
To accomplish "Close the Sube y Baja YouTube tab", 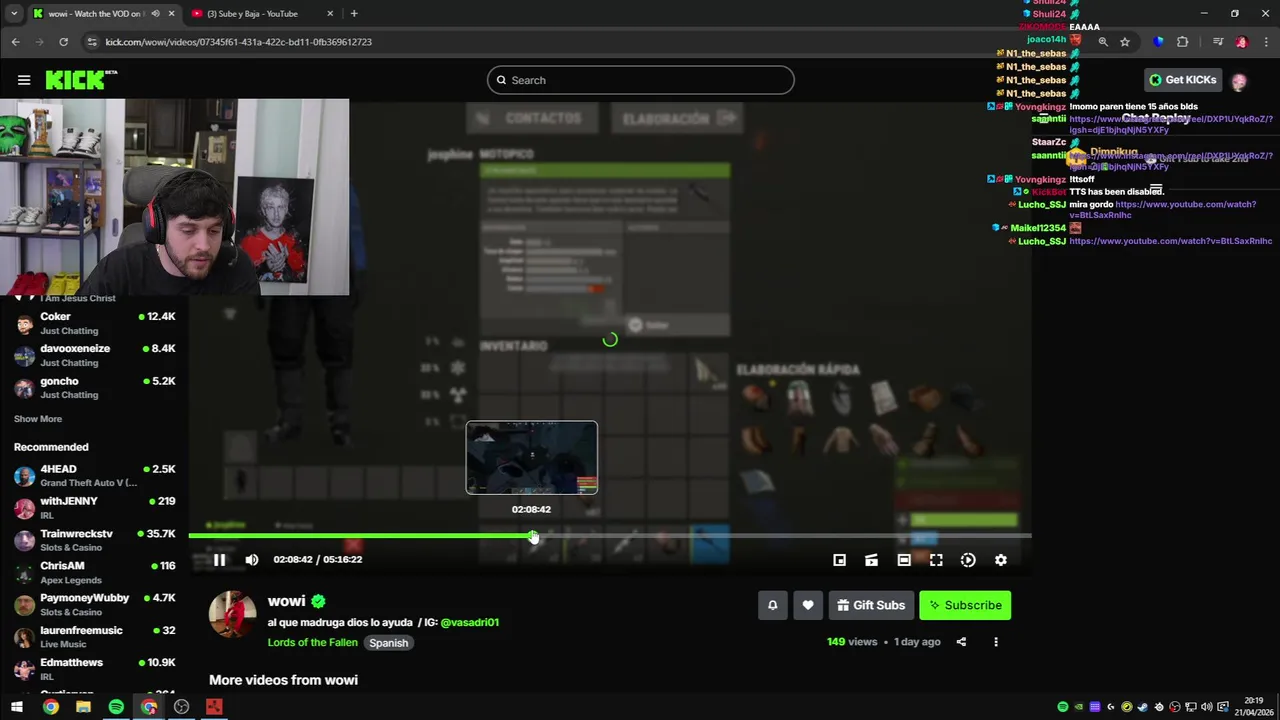I will [x=330, y=14].
